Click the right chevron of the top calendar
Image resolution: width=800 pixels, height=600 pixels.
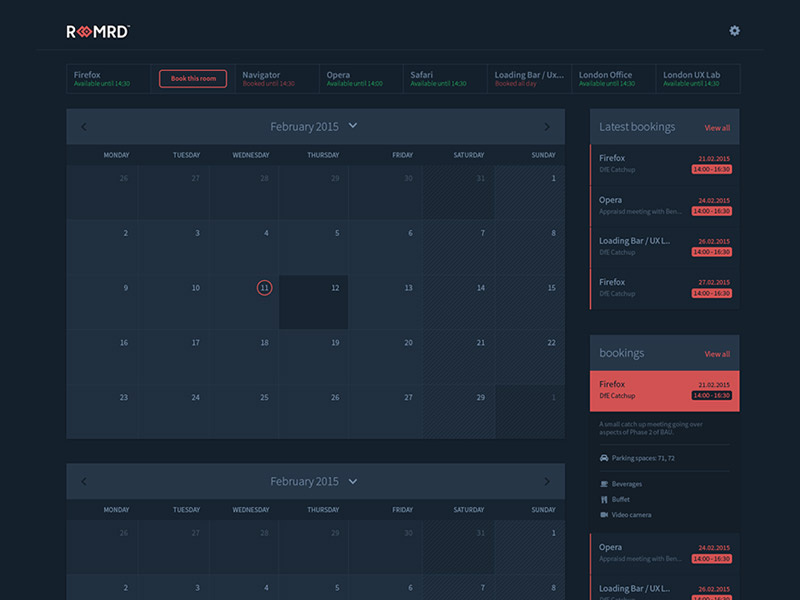[547, 127]
